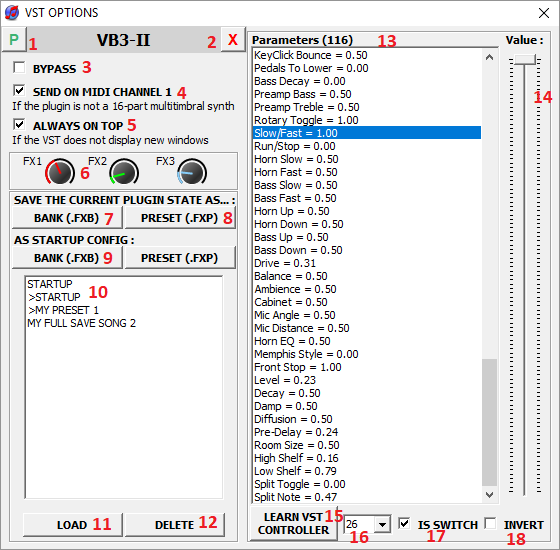Image resolution: width=560 pixels, height=550 pixels.
Task: Toggle Send on MIDI Channel 1 checkbox
Action: click(19, 90)
